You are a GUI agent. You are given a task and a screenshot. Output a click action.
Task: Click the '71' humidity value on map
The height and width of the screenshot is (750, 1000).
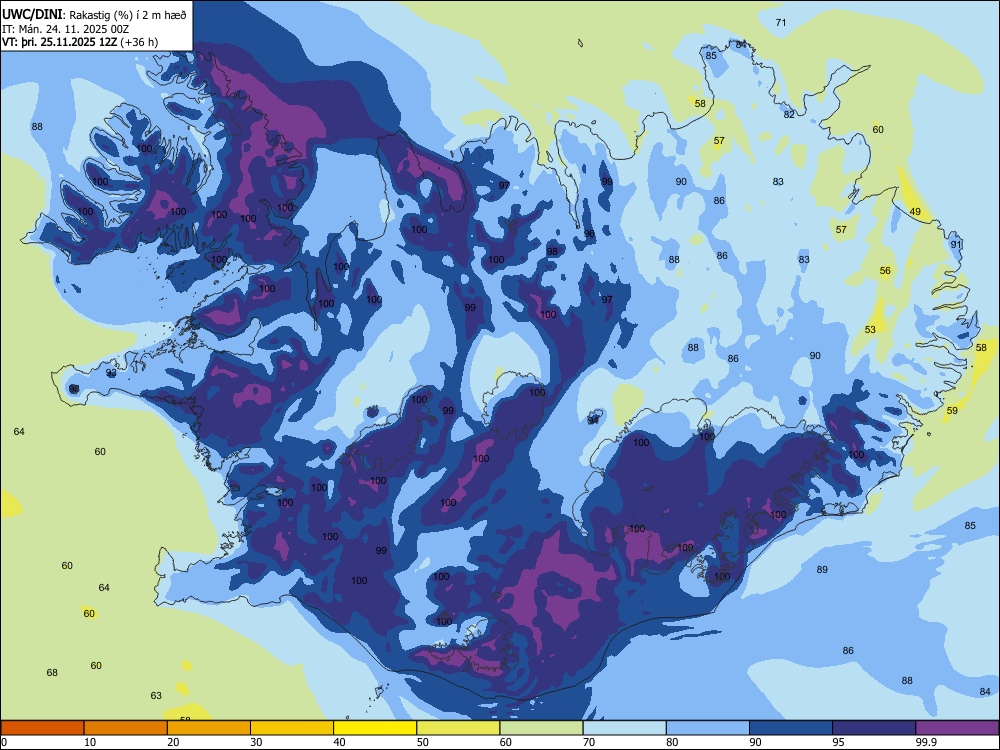[781, 22]
